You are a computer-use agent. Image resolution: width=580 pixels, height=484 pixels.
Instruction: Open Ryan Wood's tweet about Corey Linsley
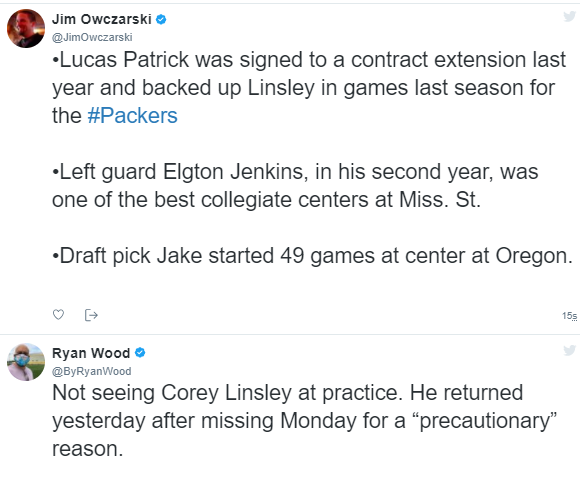tap(305, 421)
